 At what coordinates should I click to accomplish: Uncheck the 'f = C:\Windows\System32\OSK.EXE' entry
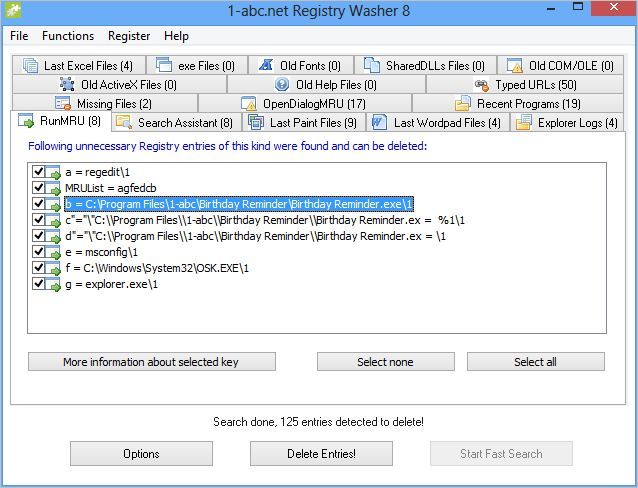click(38, 267)
